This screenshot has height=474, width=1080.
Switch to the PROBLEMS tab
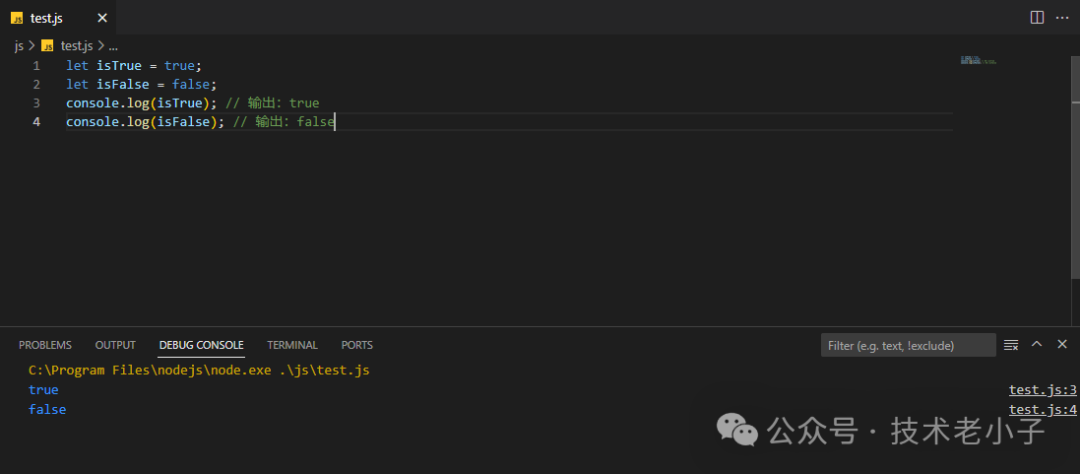[x=45, y=345]
